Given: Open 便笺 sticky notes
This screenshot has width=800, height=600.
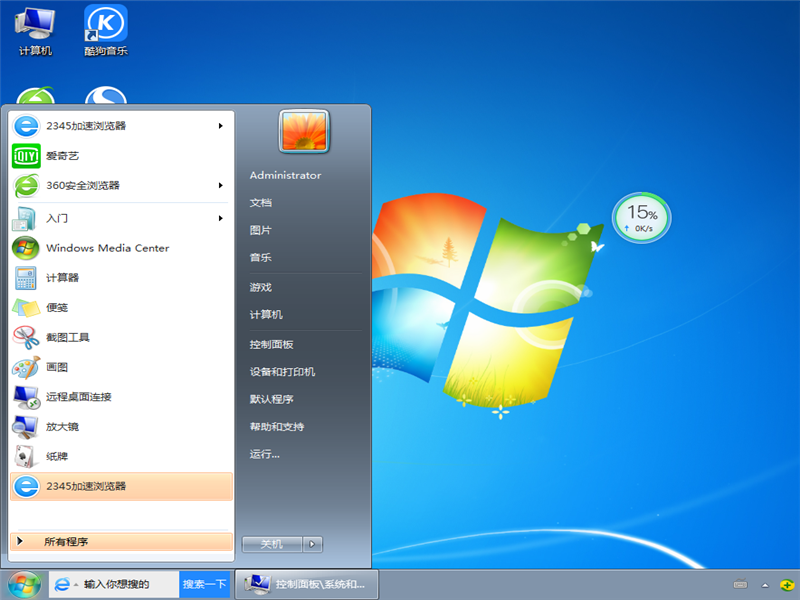Looking at the screenshot, I should pyautogui.click(x=57, y=308).
